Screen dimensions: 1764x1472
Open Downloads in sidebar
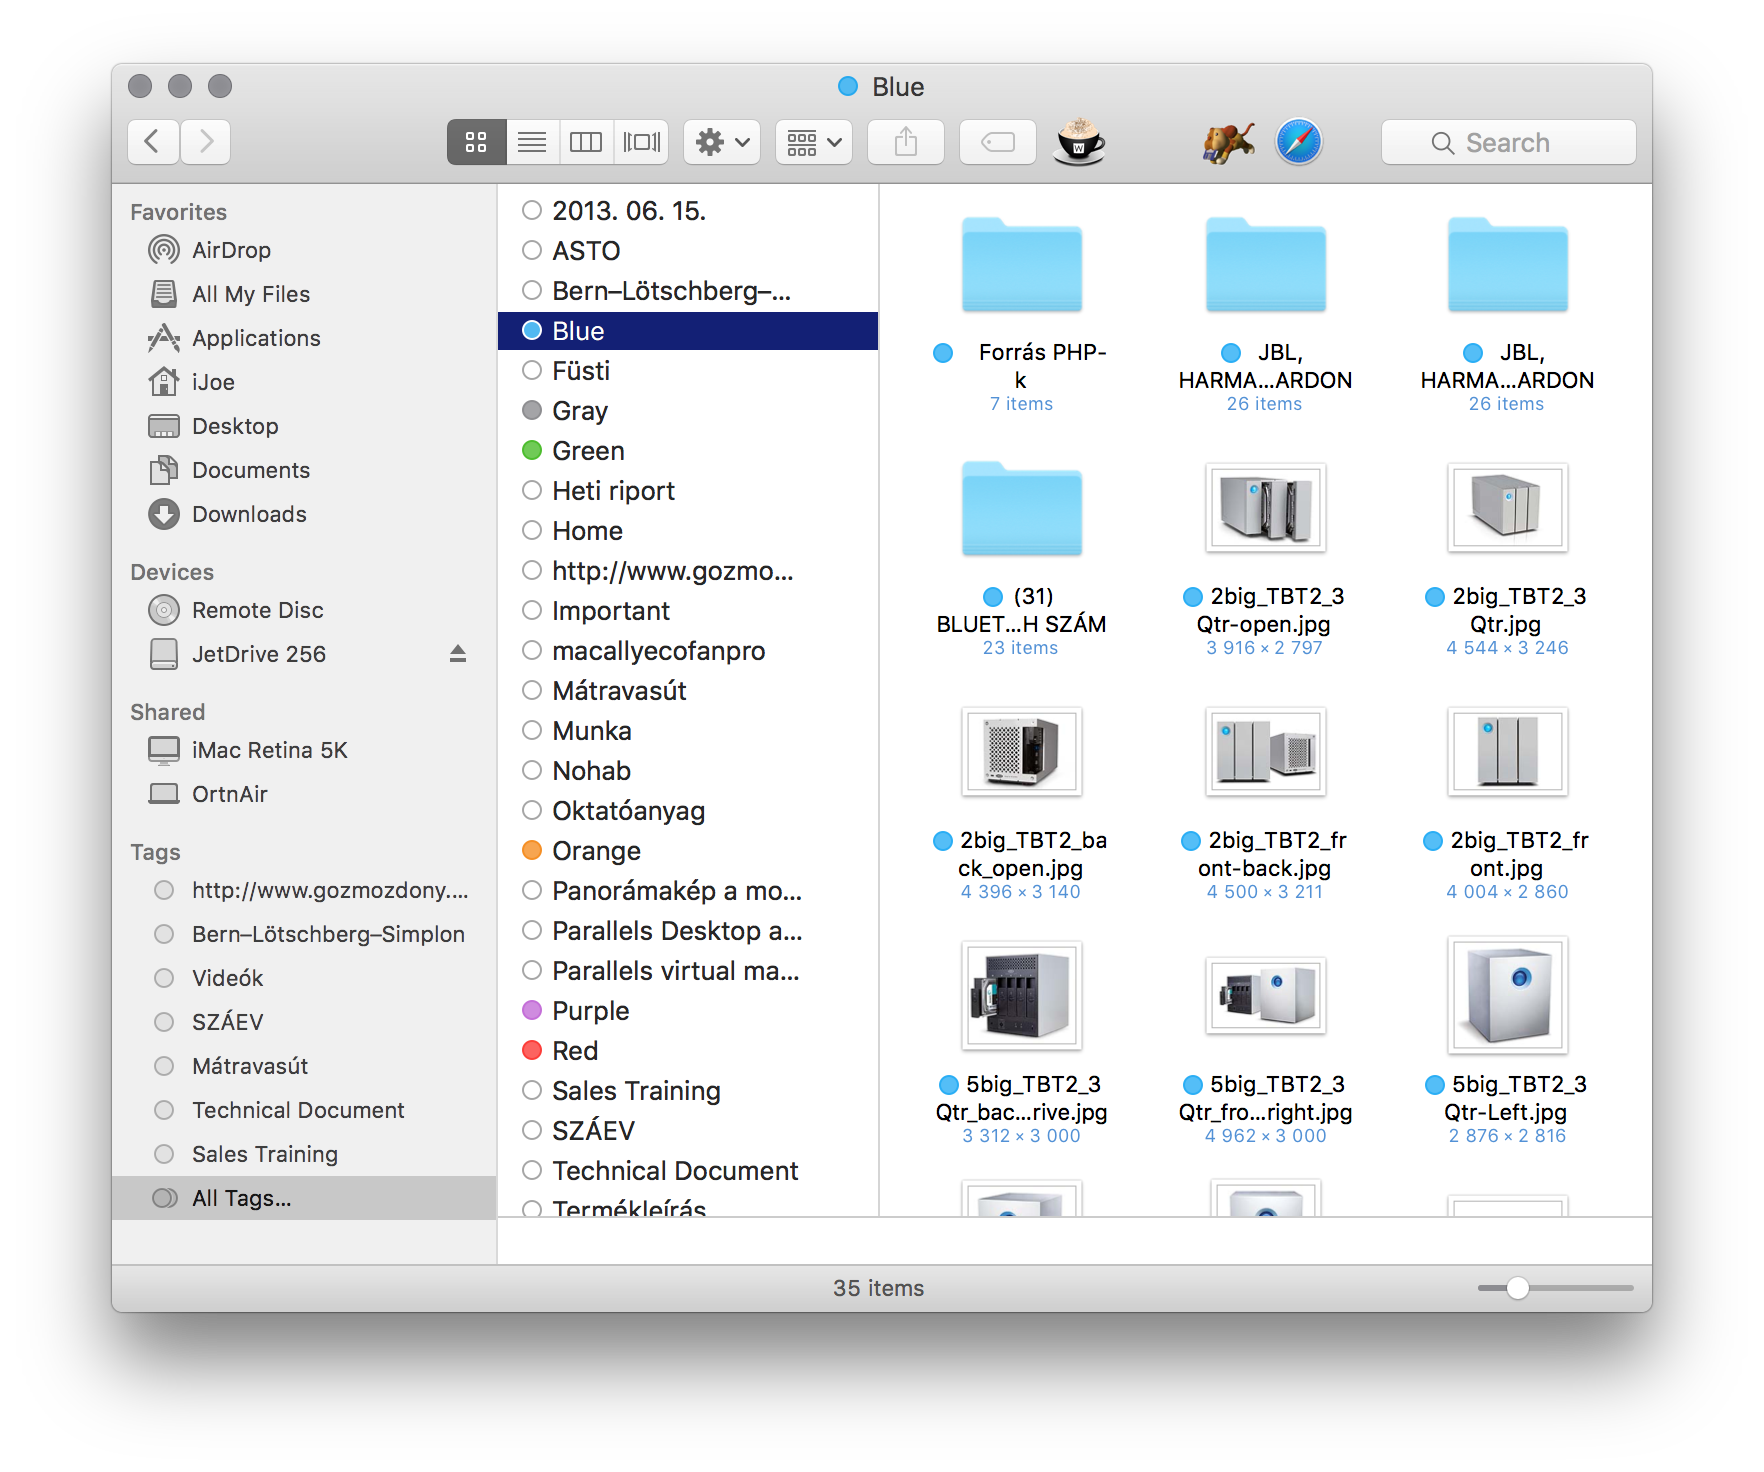(x=304, y=514)
